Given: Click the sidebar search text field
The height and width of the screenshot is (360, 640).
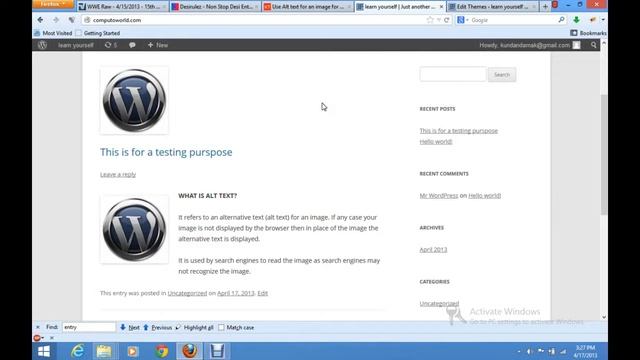Looking at the screenshot, I should 453,75.
